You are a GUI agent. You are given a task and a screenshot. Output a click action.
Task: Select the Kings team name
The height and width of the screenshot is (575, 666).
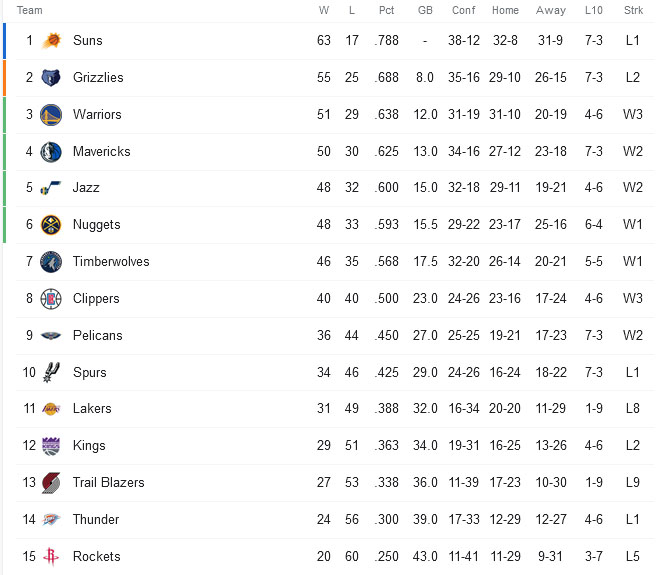point(89,445)
